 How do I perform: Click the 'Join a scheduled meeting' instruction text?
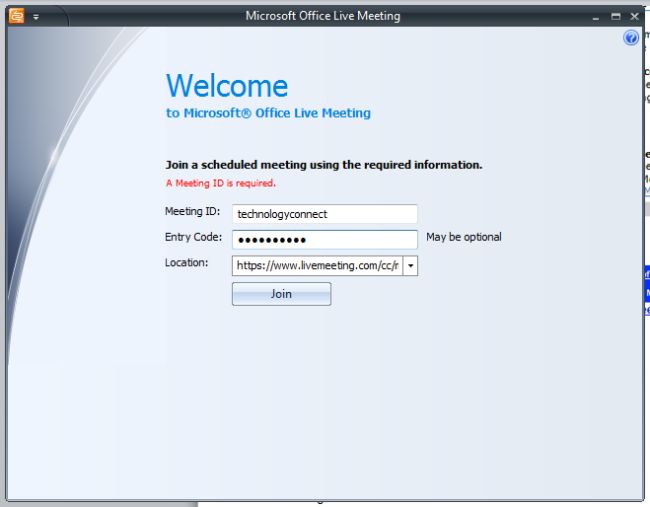click(x=324, y=165)
